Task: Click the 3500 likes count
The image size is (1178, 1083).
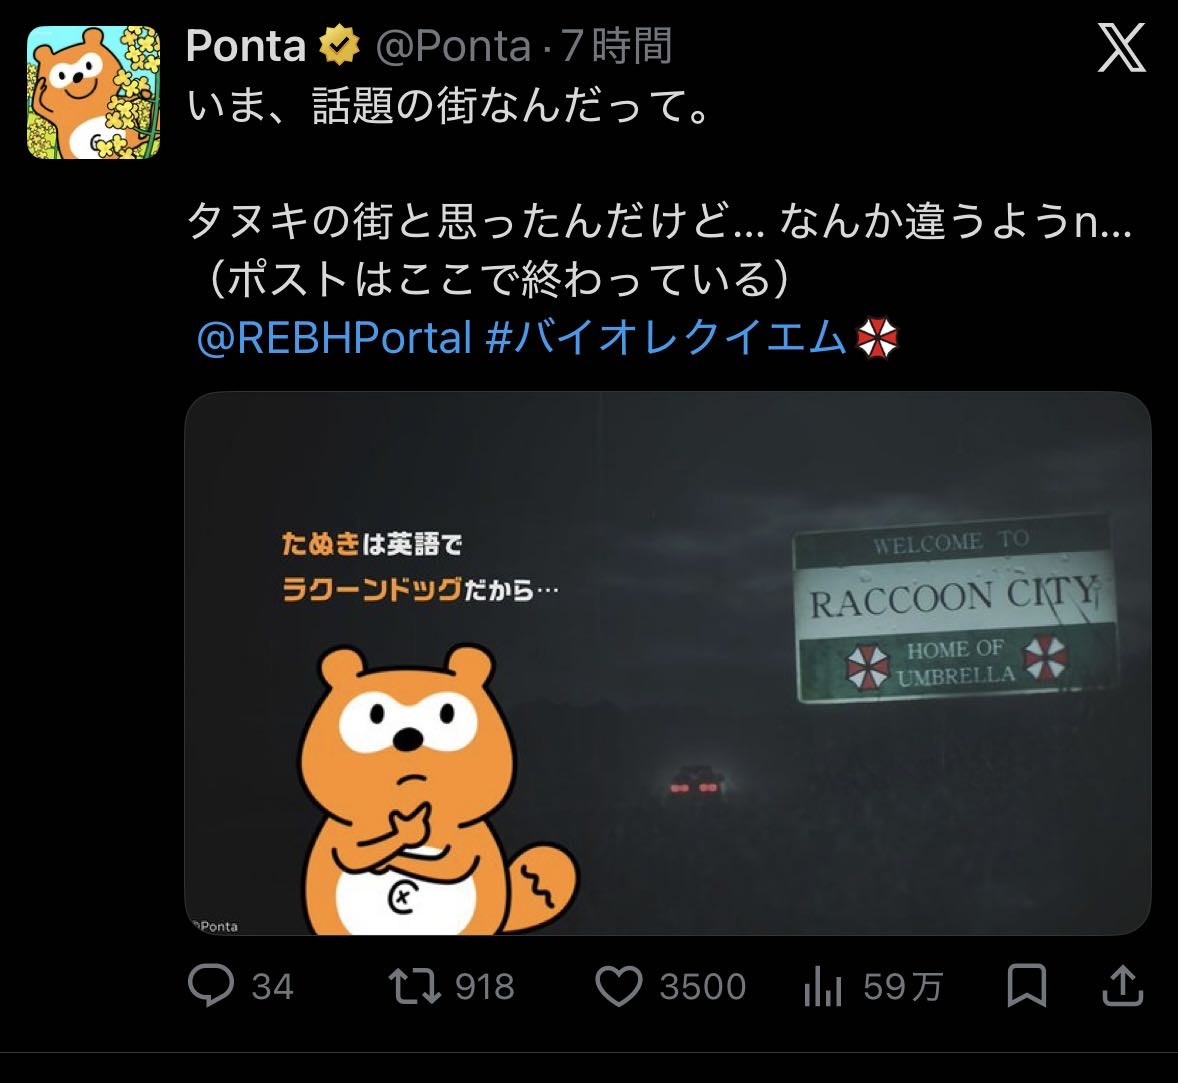Action: click(702, 986)
